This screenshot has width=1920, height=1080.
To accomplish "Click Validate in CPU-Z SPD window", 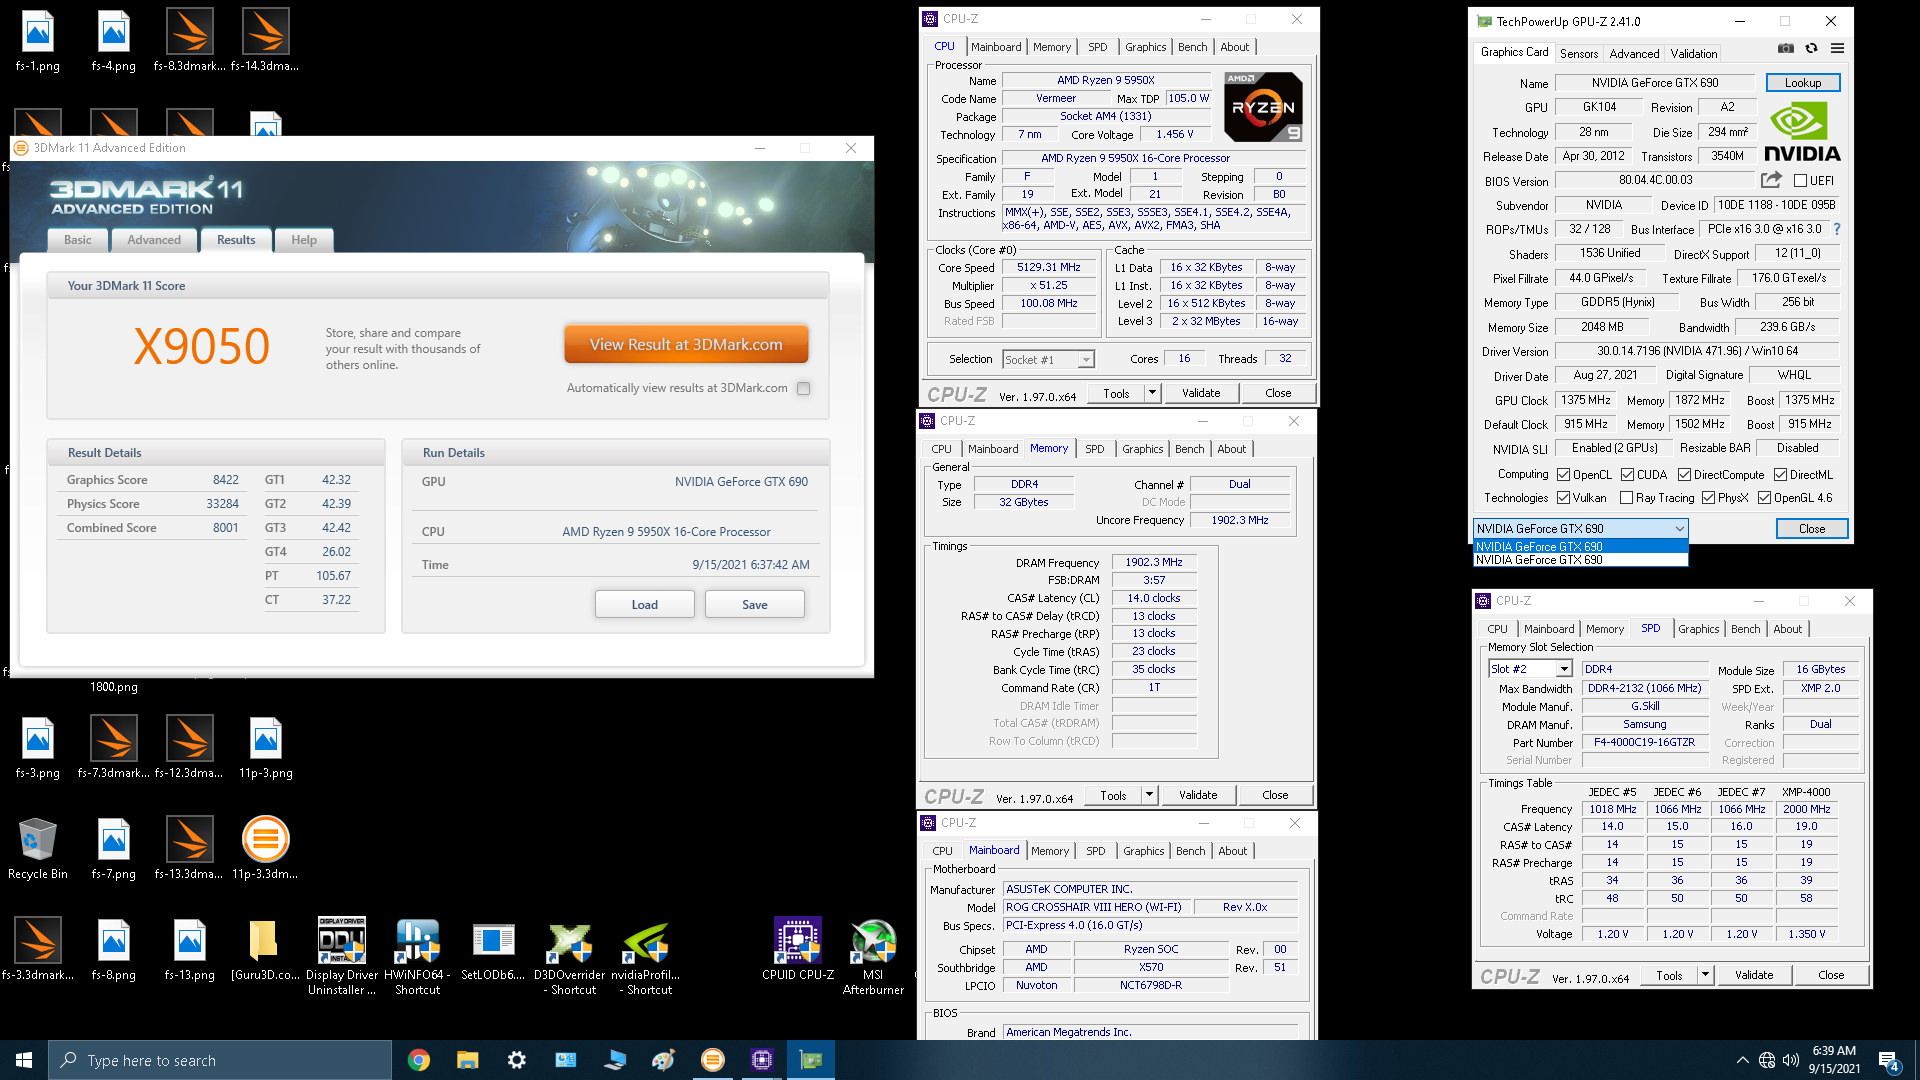I will coord(1754,975).
